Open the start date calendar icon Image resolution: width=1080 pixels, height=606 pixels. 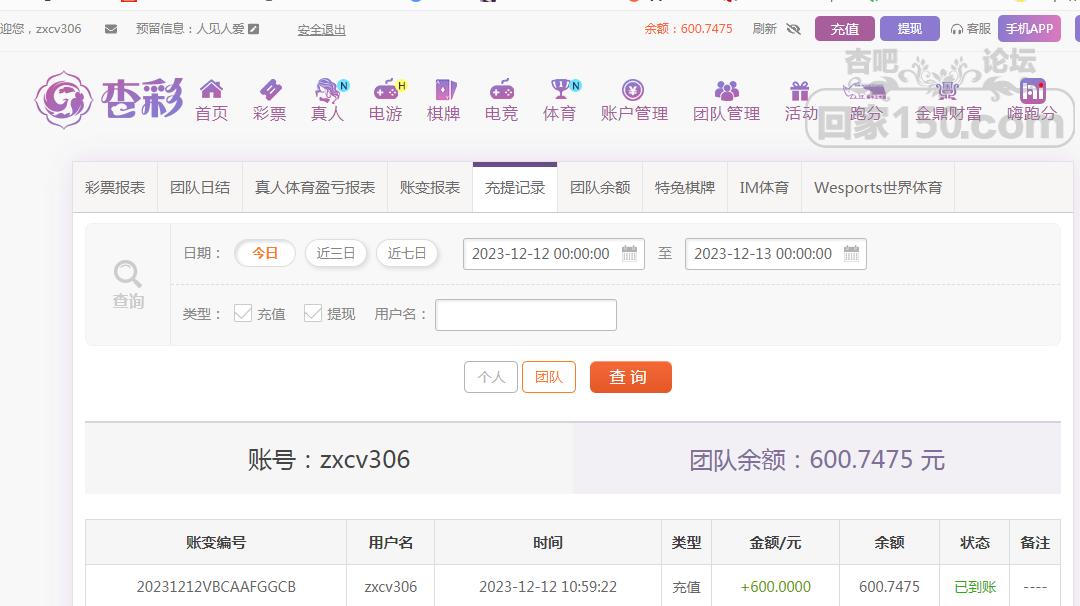click(x=629, y=253)
